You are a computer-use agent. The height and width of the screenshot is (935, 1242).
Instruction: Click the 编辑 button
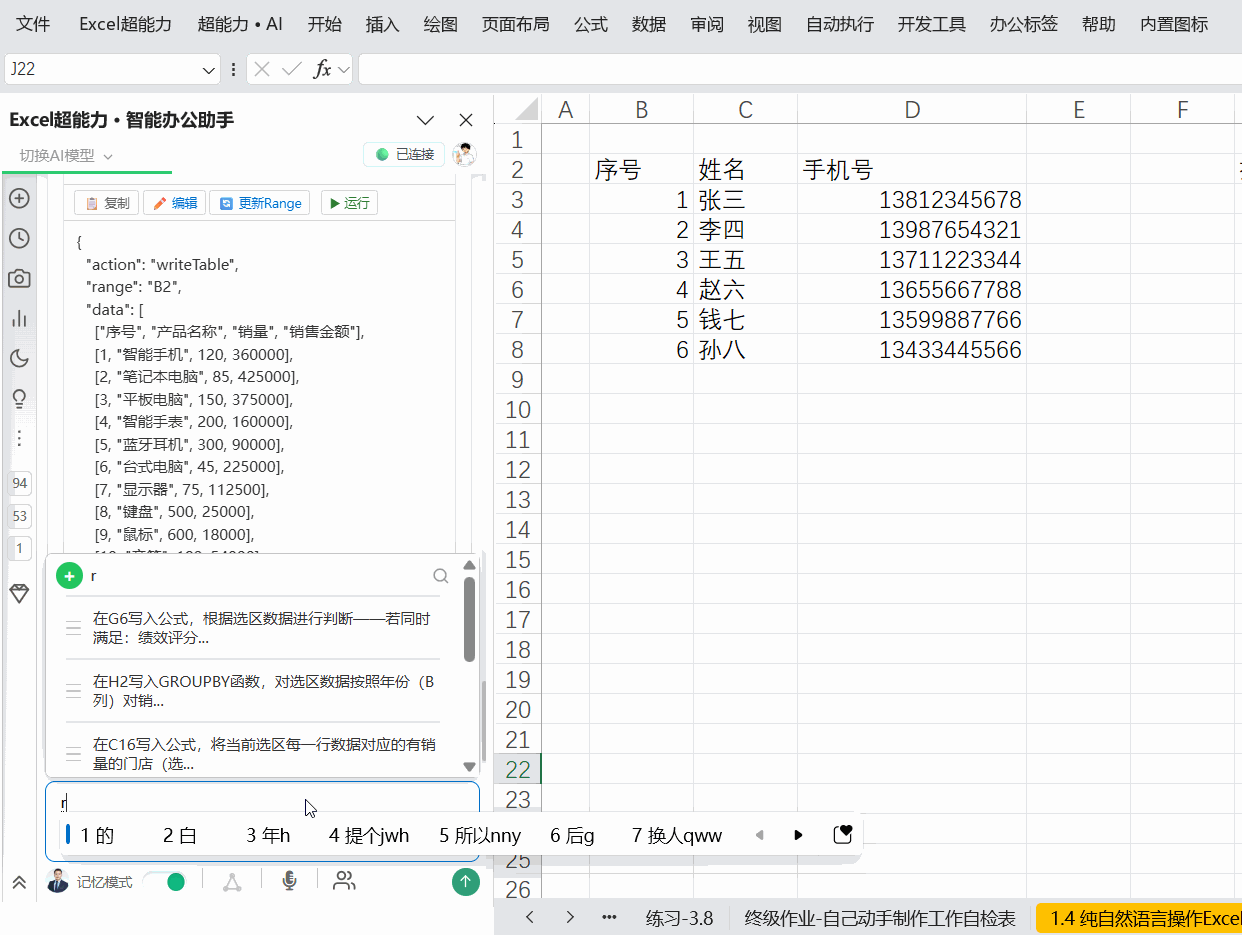pyautogui.click(x=175, y=203)
